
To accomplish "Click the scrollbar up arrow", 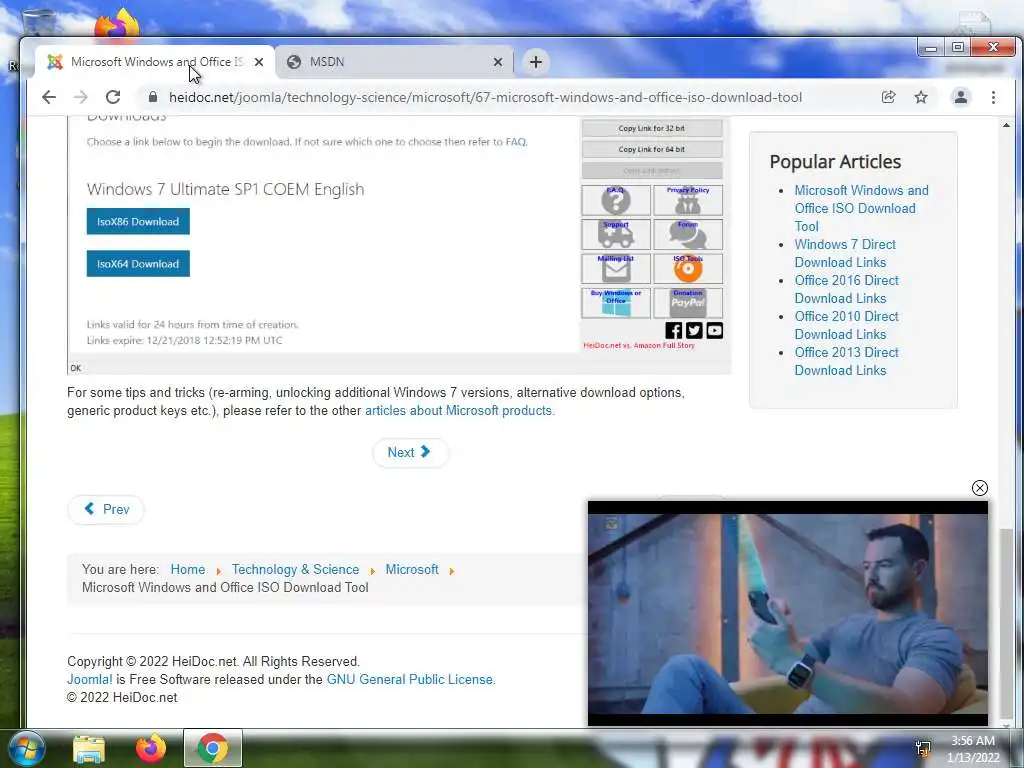I will (1006, 125).
